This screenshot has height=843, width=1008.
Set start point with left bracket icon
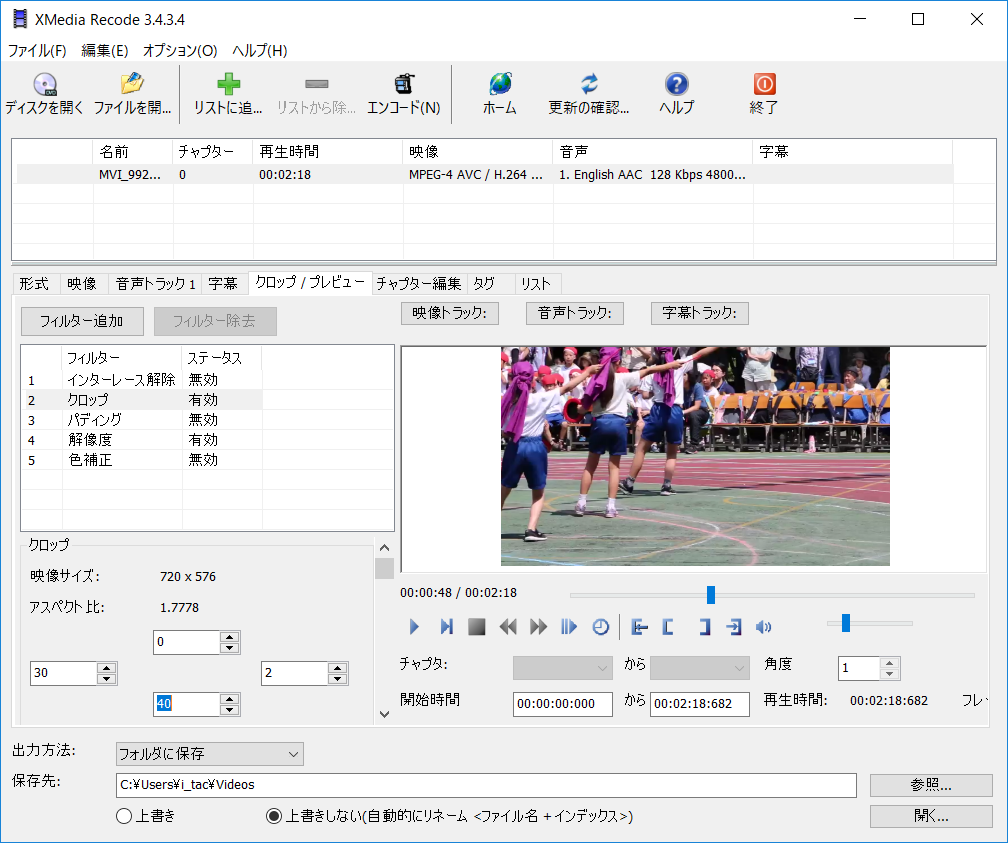coord(668,627)
